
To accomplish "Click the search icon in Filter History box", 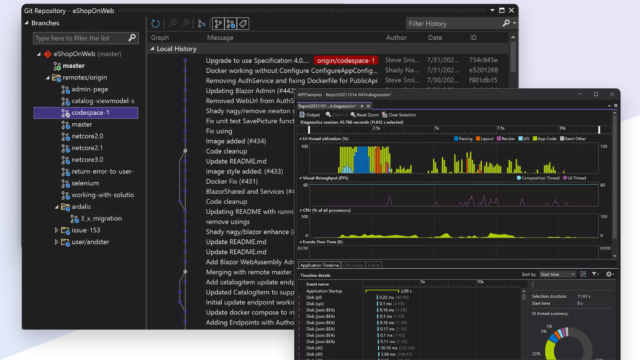I will (506, 23).
